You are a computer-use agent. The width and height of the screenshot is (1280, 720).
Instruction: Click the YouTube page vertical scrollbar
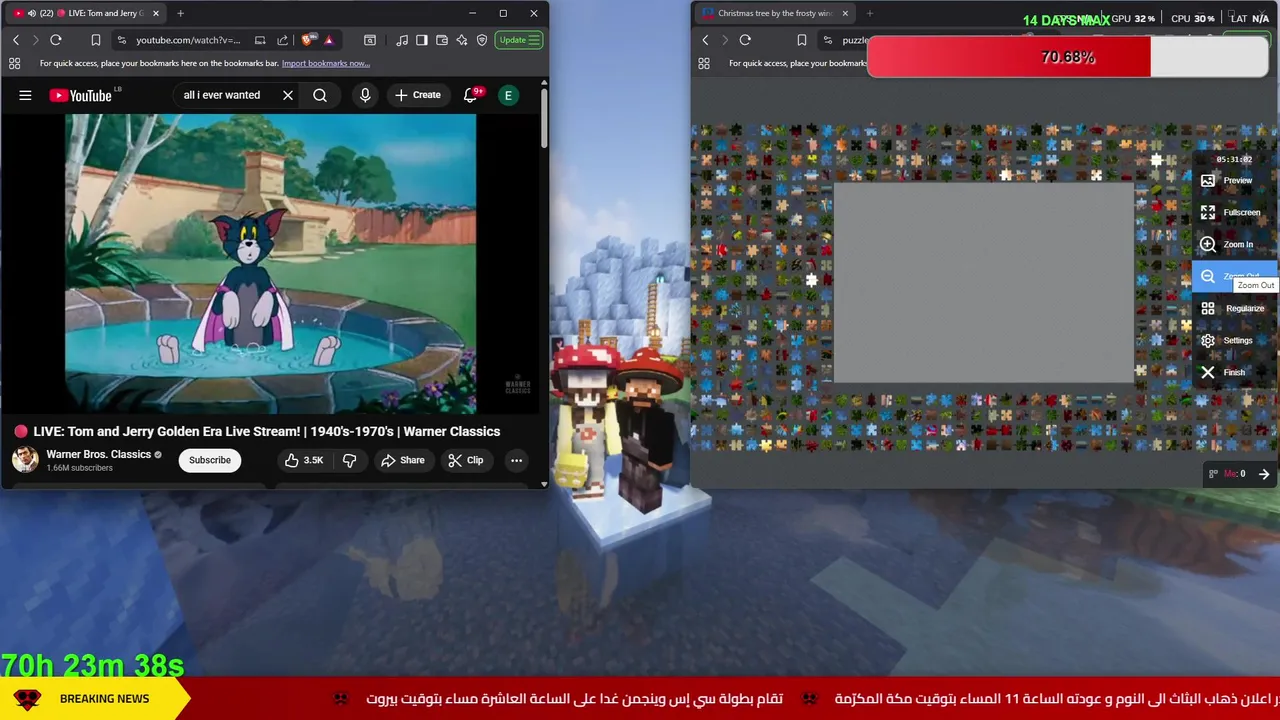click(544, 120)
